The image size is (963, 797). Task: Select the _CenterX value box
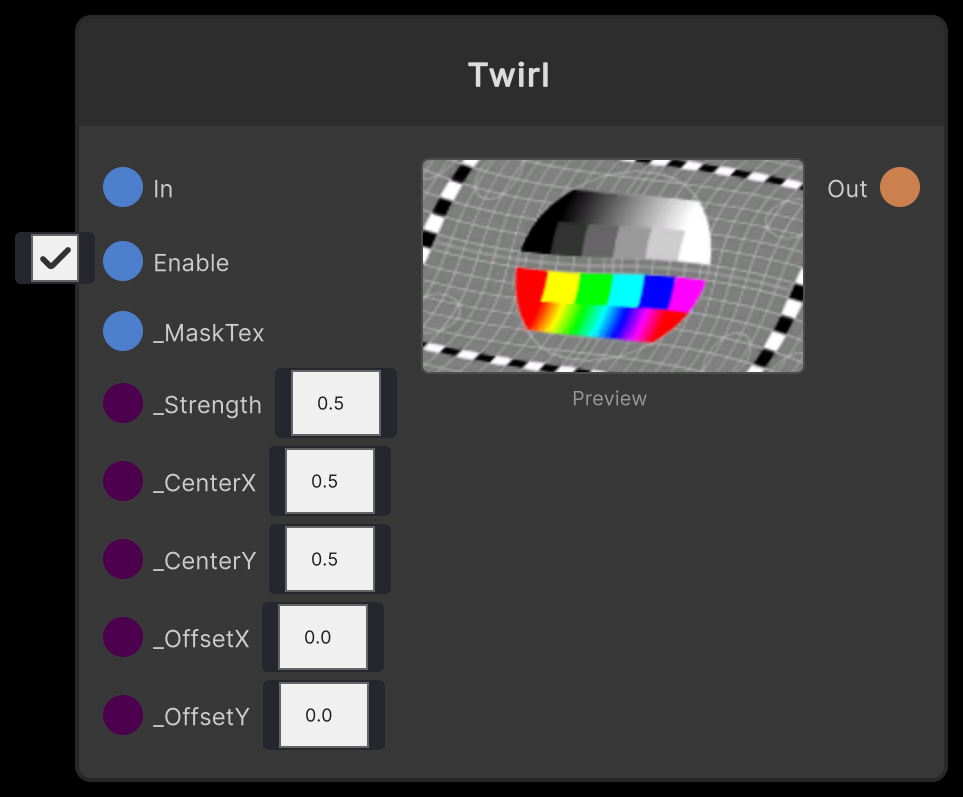330,481
